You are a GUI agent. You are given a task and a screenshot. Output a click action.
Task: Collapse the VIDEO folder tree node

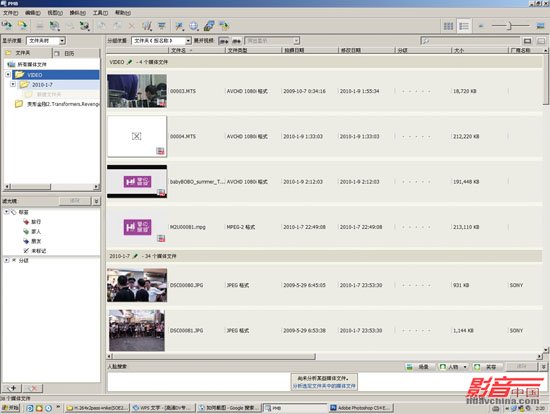click(x=8, y=74)
